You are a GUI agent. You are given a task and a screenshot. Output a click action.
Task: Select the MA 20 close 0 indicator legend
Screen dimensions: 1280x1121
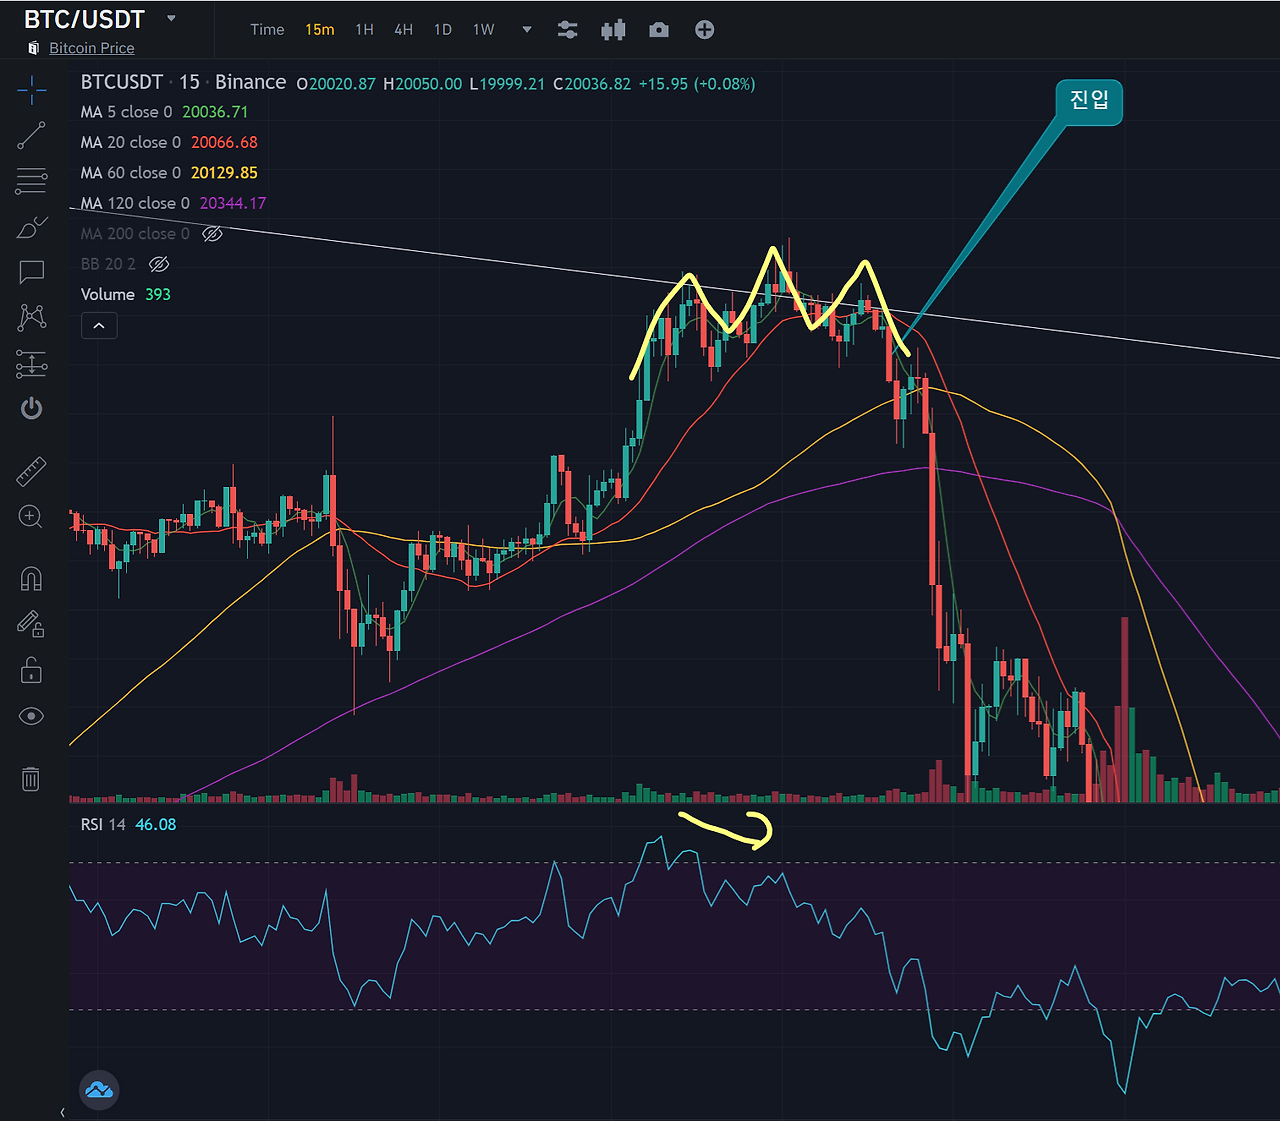pyautogui.click(x=131, y=142)
